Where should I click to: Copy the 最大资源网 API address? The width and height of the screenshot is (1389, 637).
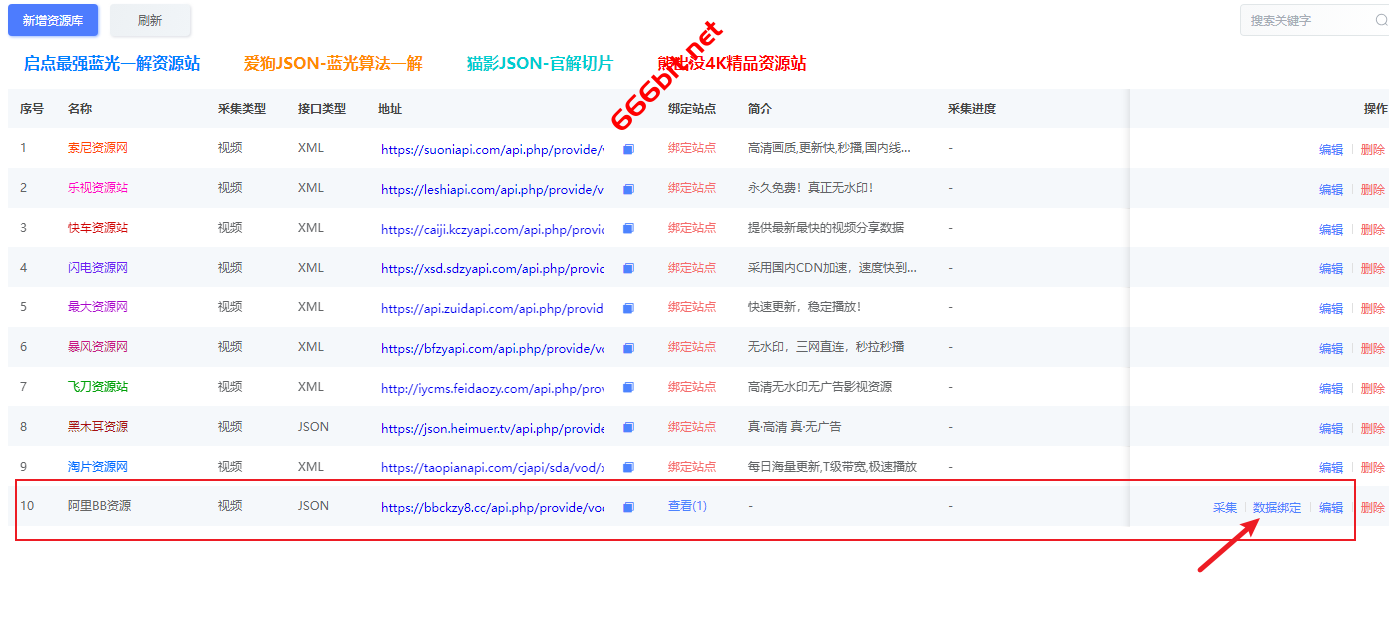point(628,308)
